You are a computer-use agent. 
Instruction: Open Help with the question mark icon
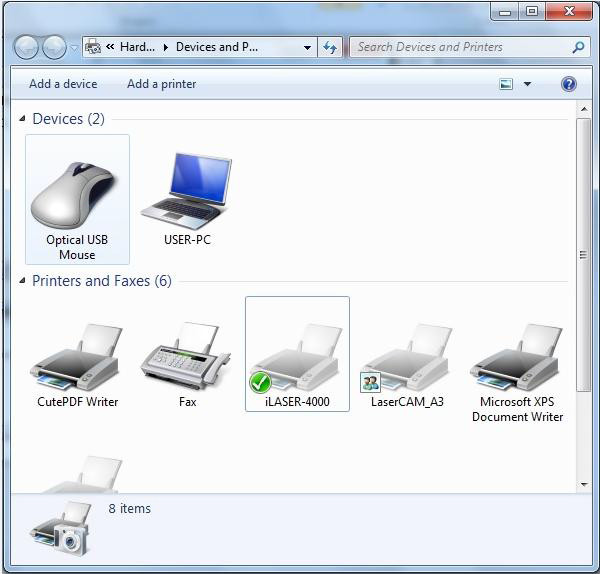point(569,84)
